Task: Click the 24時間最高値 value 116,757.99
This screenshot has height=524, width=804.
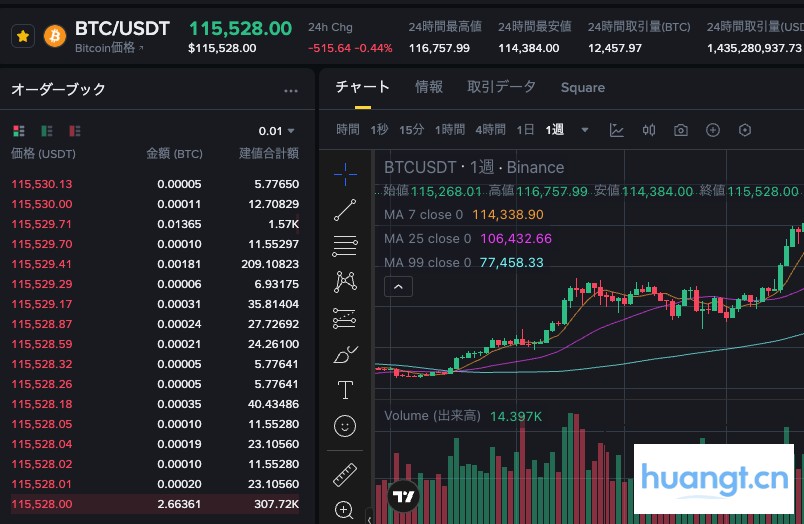Action: point(439,48)
